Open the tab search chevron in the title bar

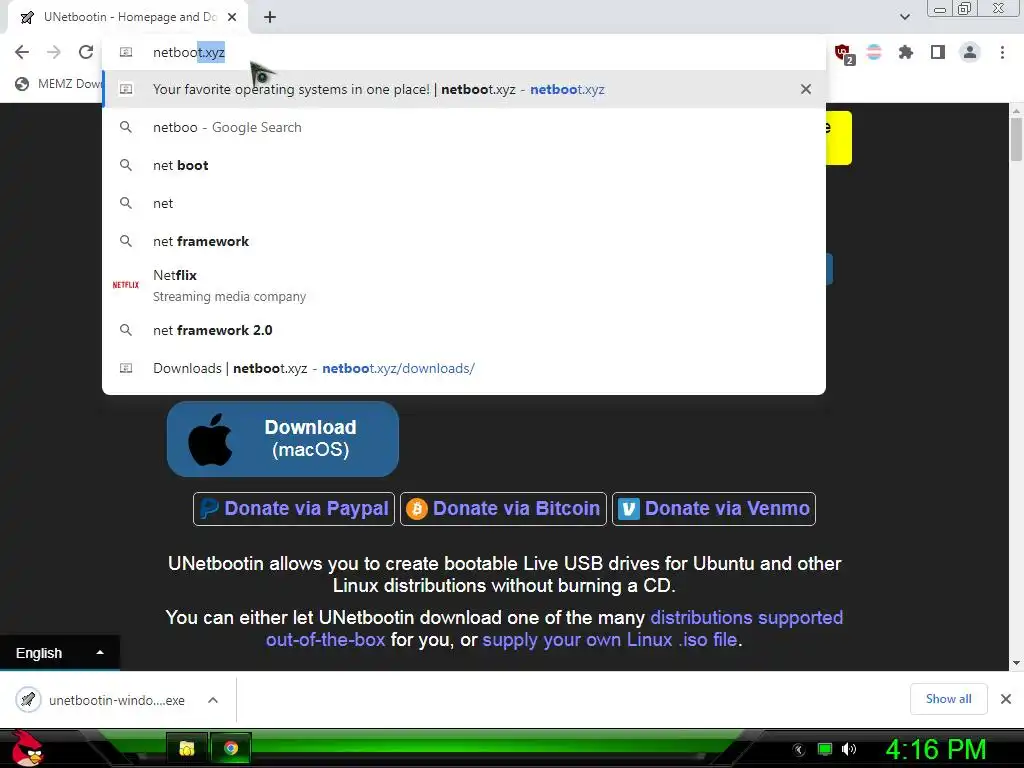click(904, 17)
